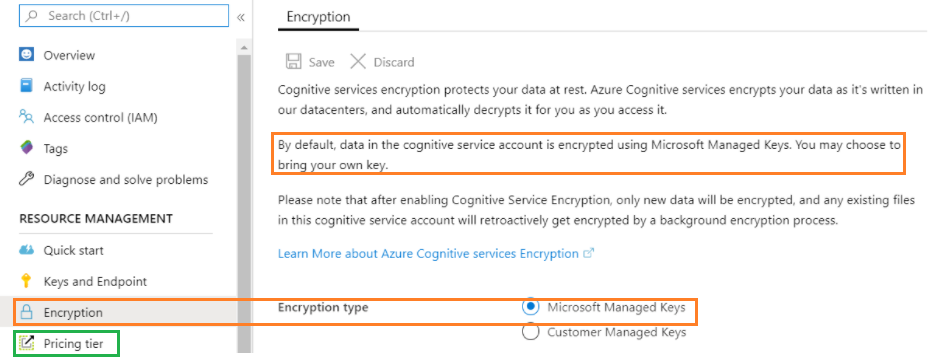The height and width of the screenshot is (360, 929).
Task: Click the Pricing tier external-link icon
Action: (x=27, y=343)
